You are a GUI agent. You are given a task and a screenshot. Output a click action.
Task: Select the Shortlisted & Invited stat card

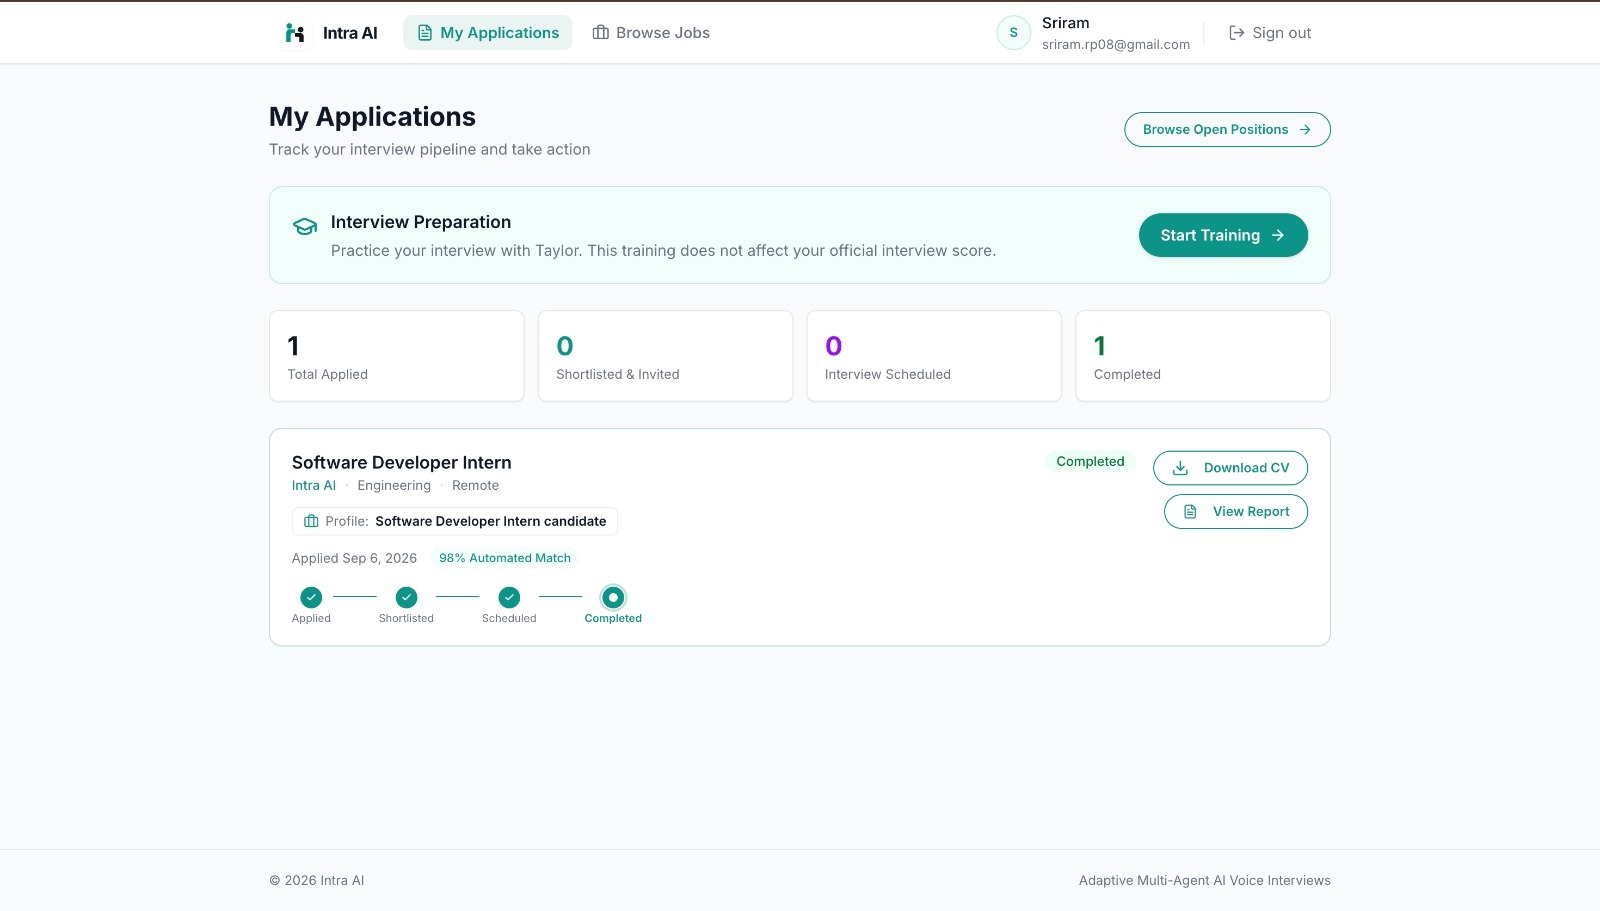tap(665, 356)
